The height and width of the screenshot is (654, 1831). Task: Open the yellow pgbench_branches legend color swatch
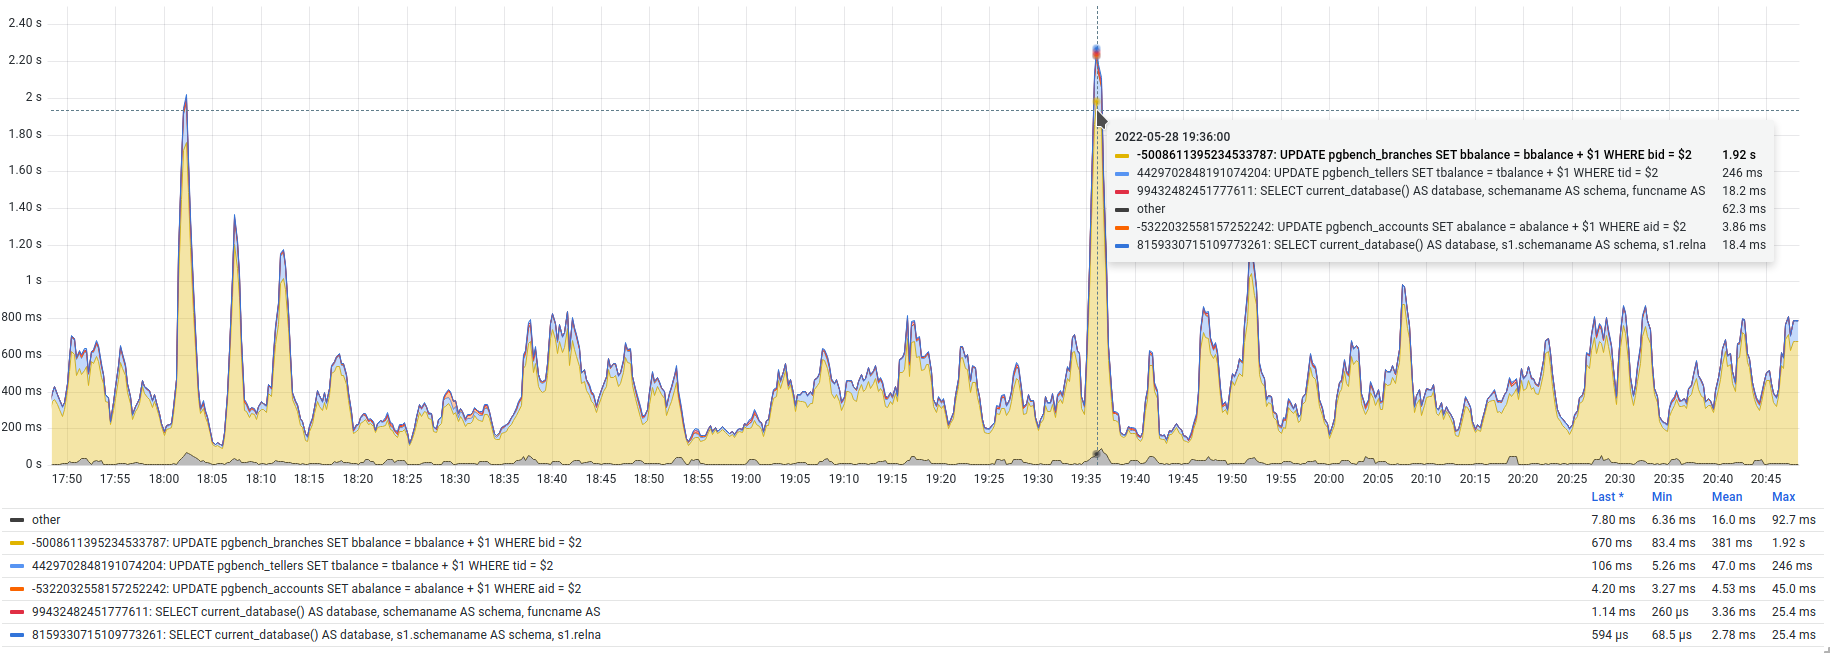[x=17, y=543]
